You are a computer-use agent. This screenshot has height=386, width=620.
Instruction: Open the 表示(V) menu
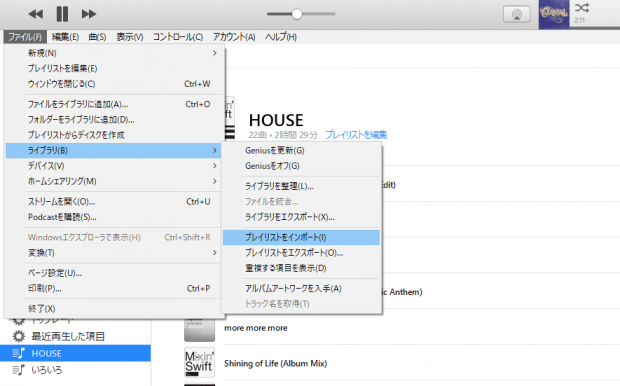pos(129,37)
